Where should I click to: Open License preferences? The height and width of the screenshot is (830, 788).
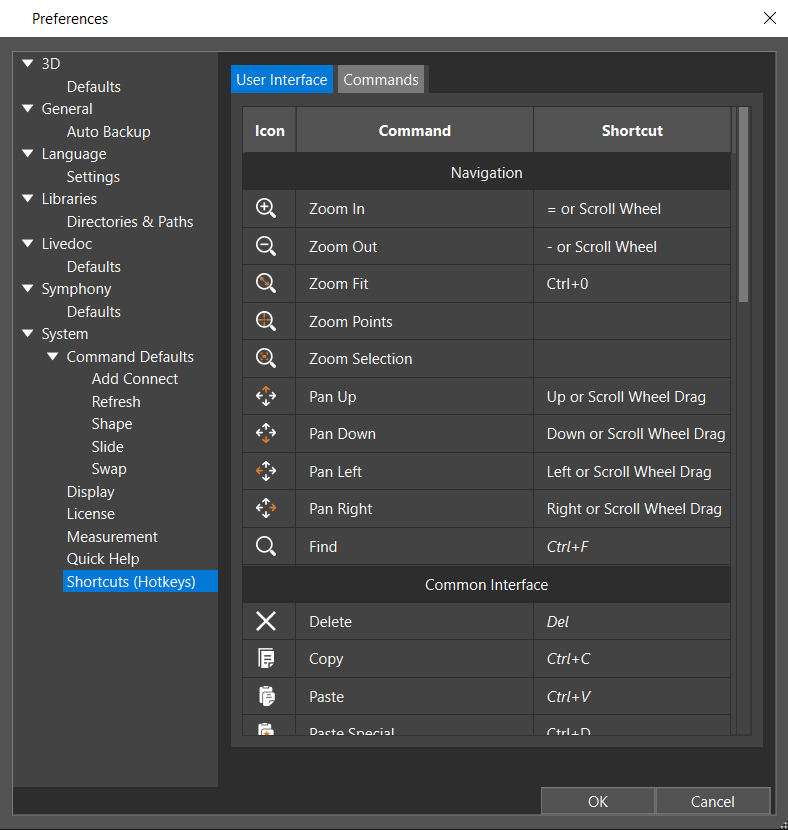coord(90,513)
